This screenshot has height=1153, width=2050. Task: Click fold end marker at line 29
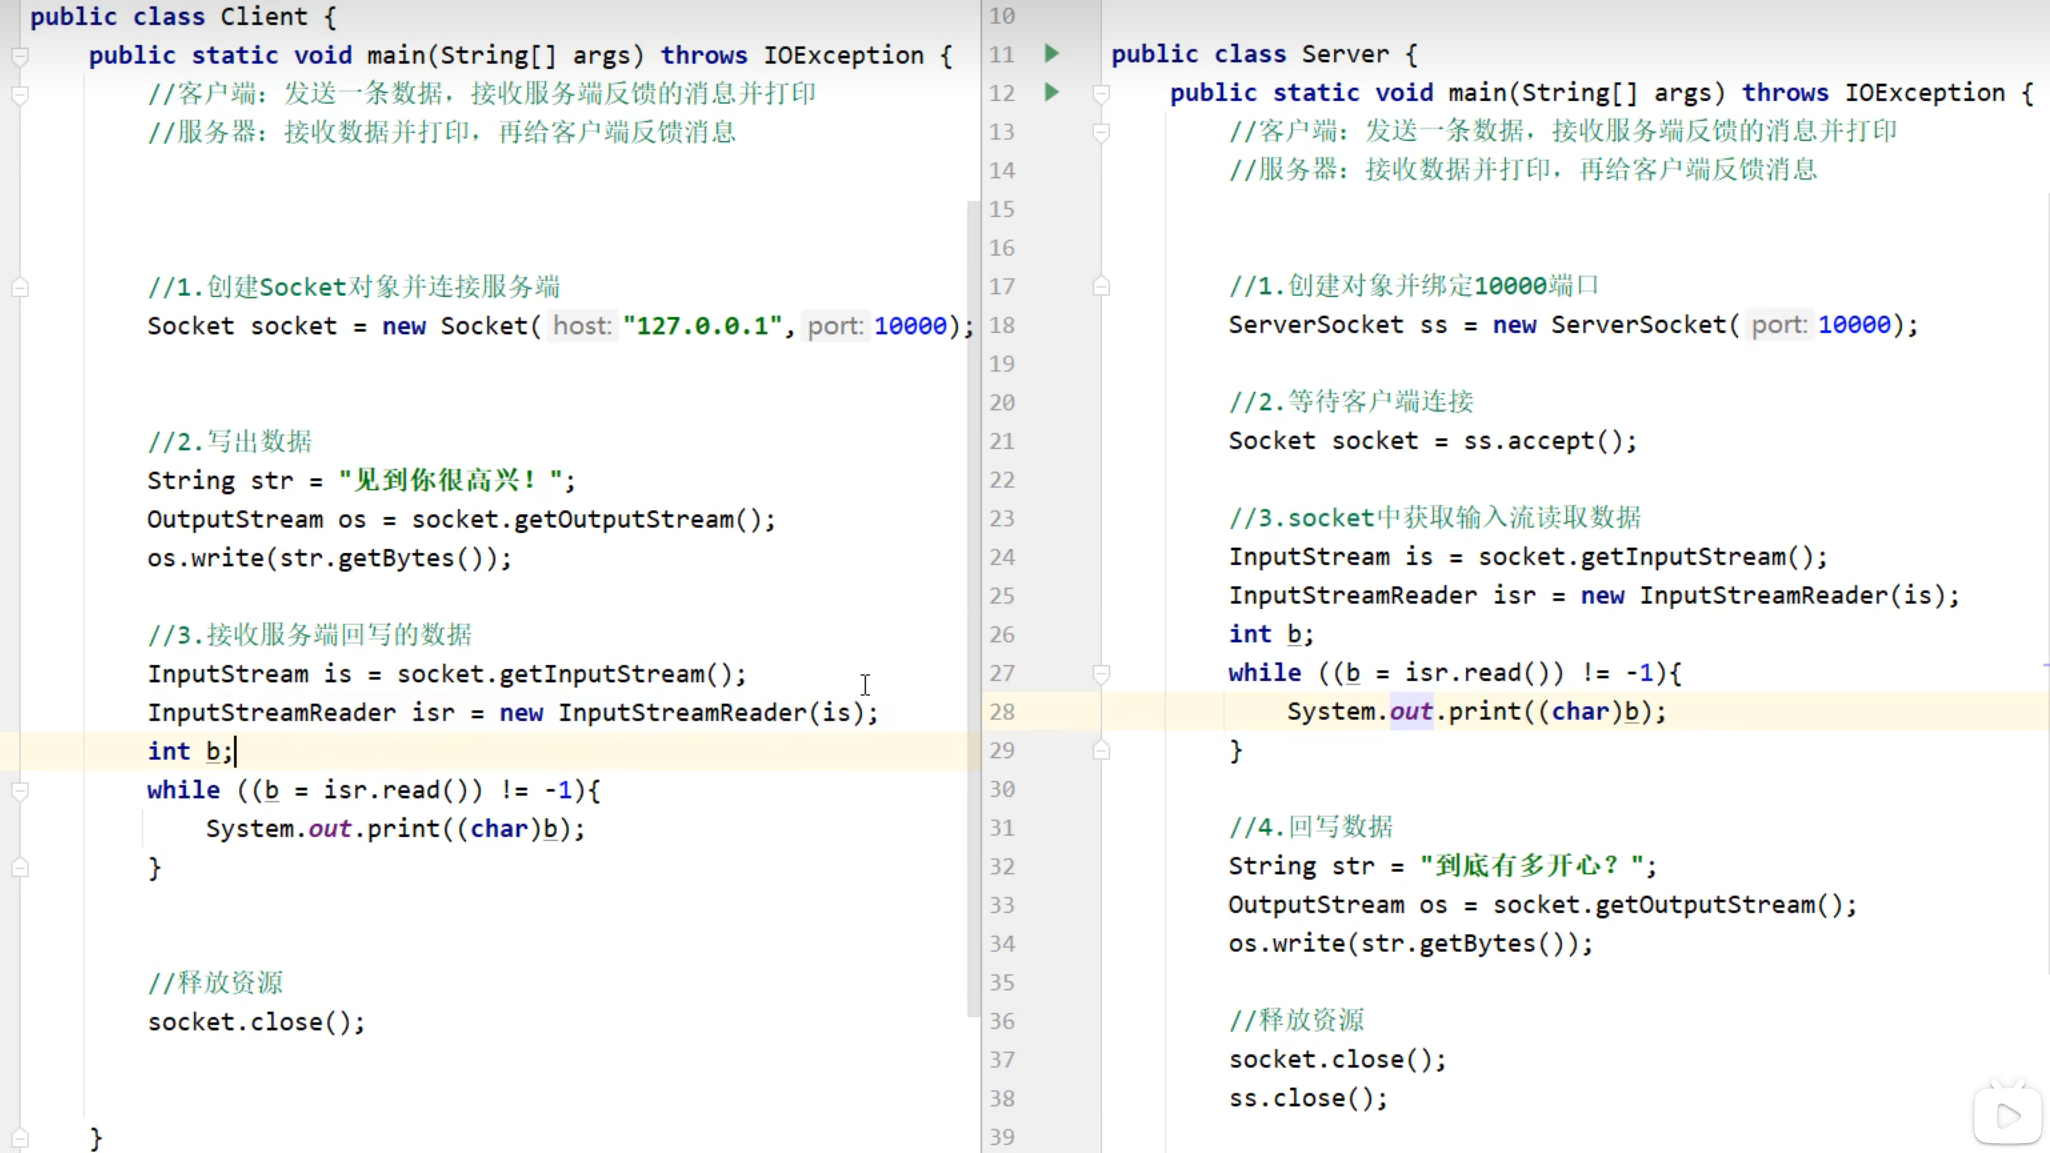click(1101, 750)
